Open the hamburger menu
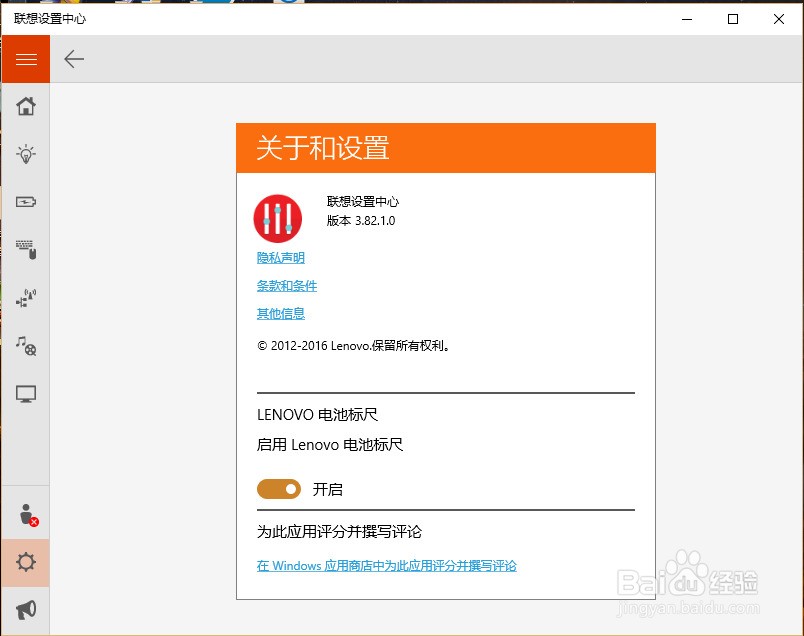 coord(26,59)
